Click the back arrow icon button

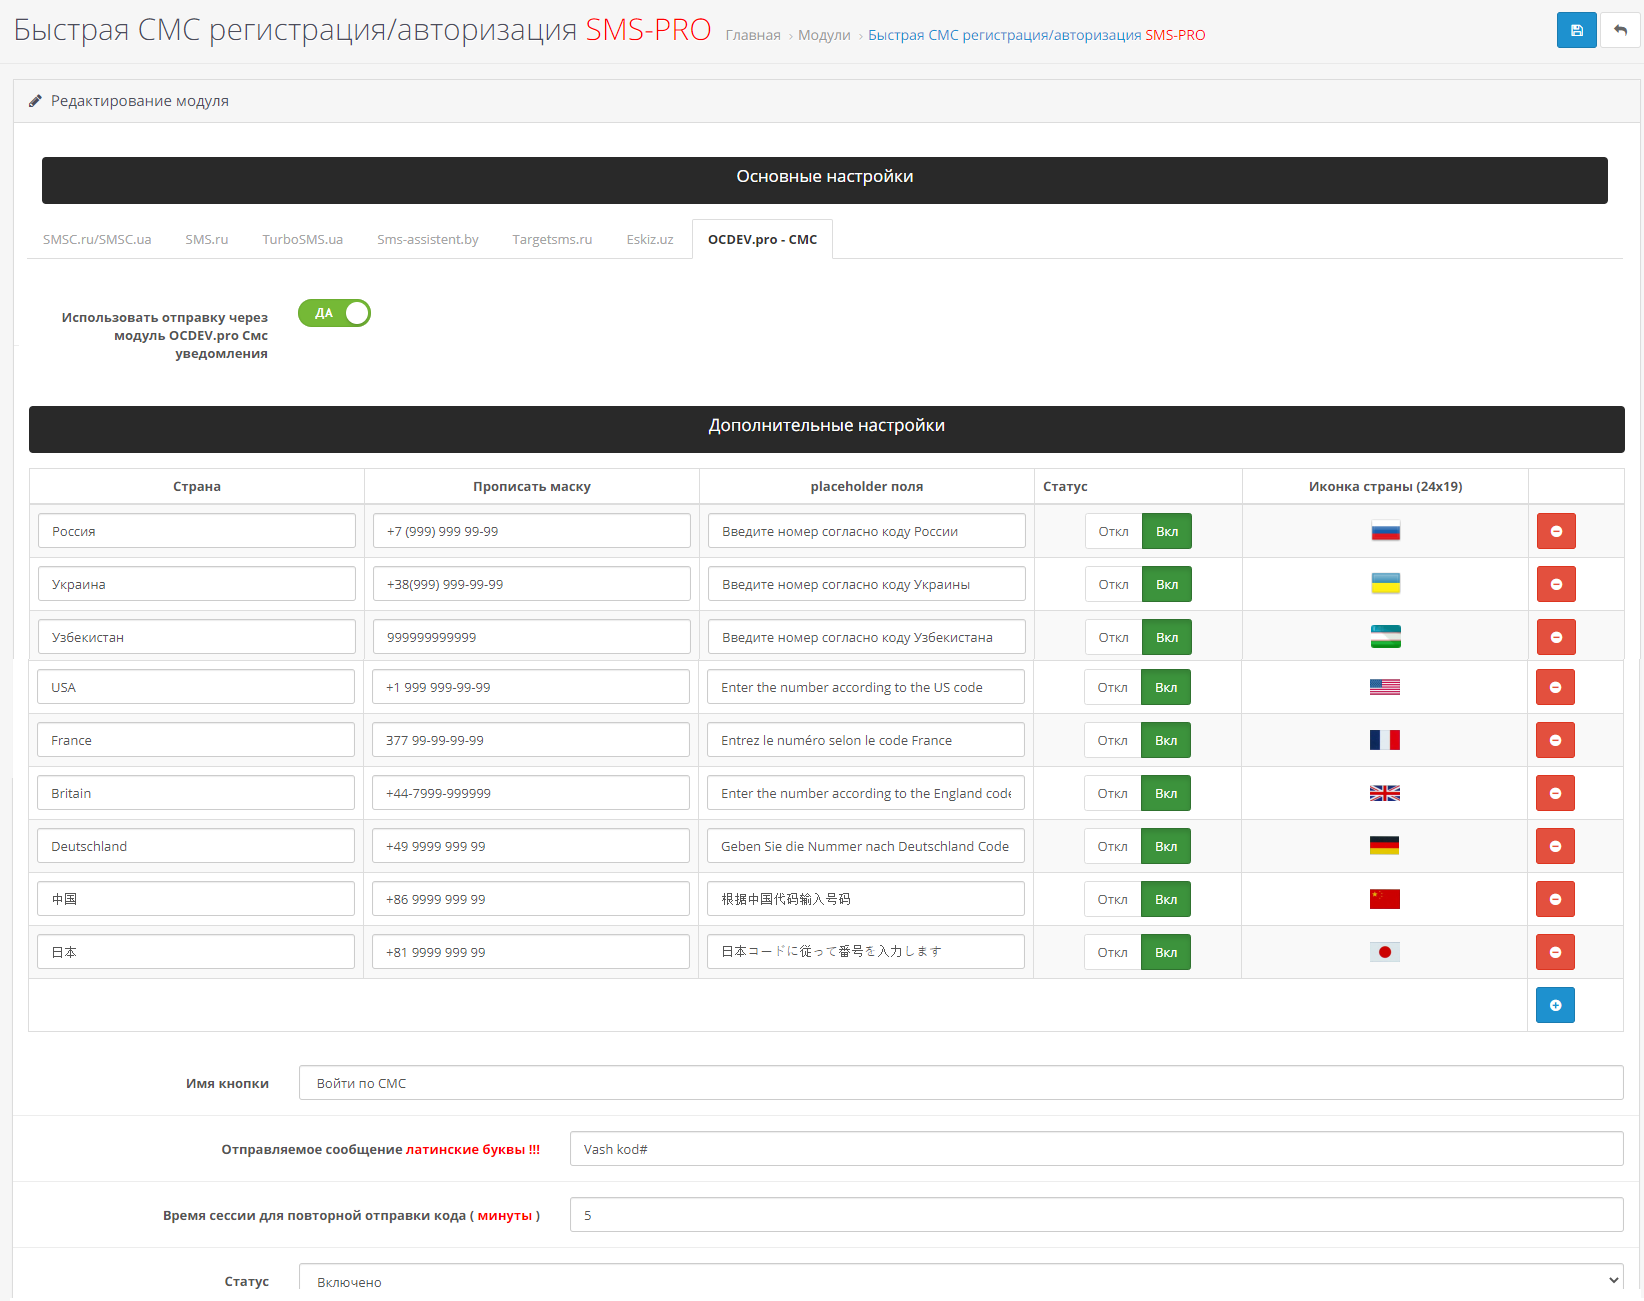coord(1620,30)
